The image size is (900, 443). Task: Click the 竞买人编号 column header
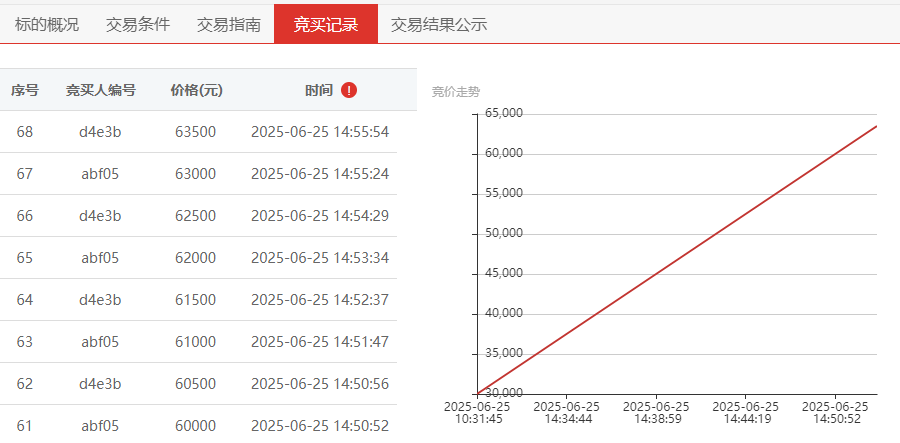[100, 90]
